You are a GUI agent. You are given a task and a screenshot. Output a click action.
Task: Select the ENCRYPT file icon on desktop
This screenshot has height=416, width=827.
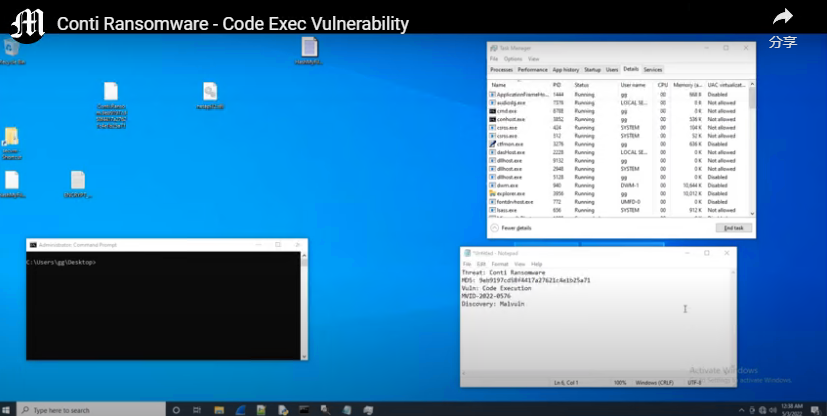click(x=78, y=185)
